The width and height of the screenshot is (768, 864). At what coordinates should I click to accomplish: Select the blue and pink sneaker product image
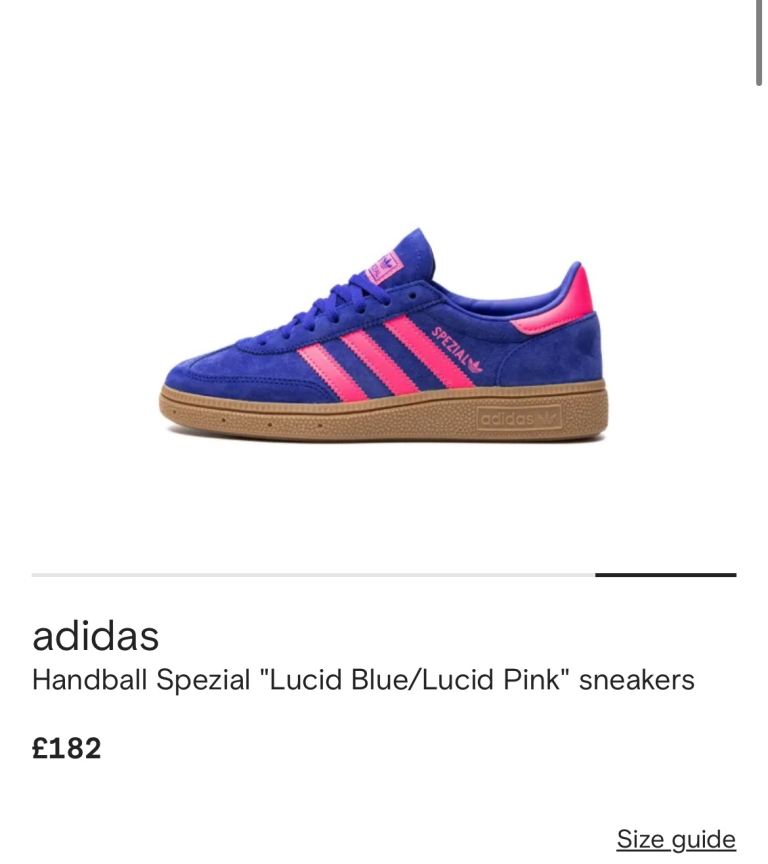(x=383, y=334)
